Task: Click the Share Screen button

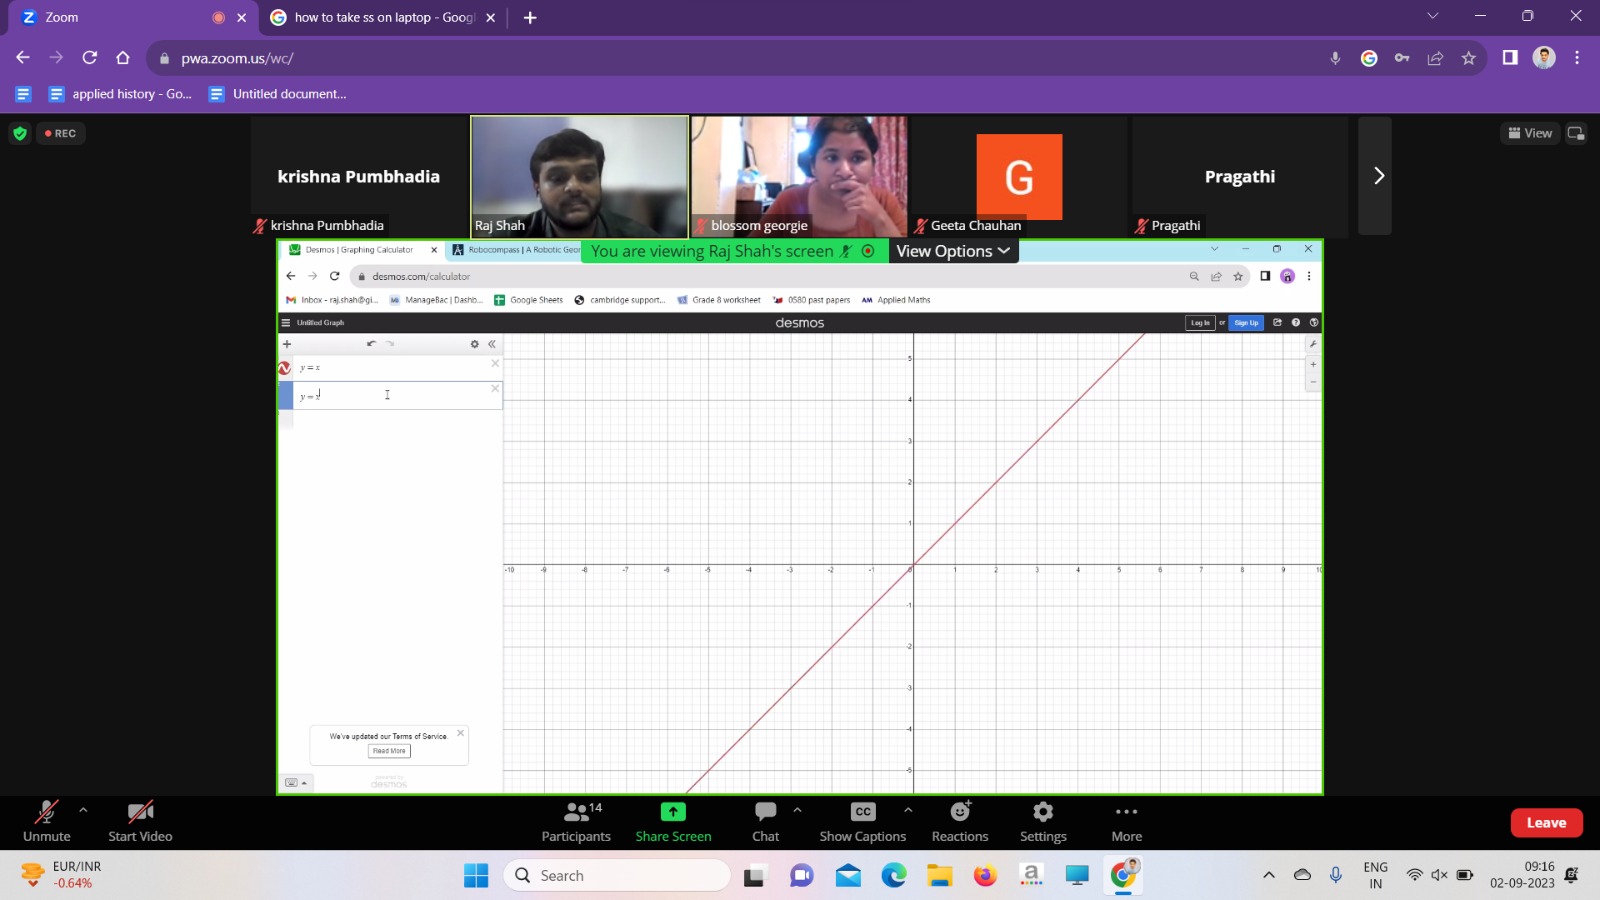Action: (673, 822)
